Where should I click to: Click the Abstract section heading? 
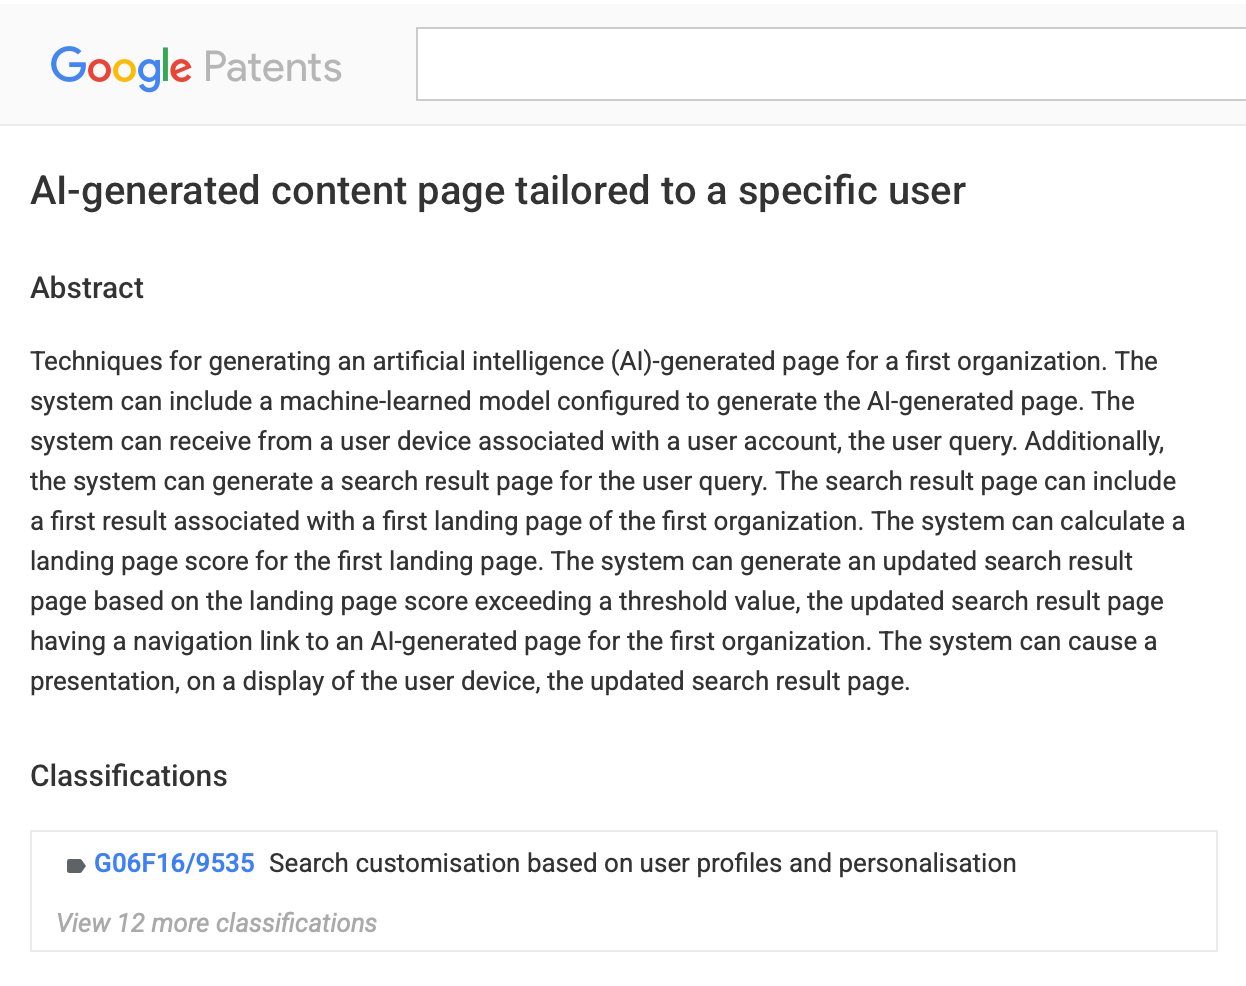[87, 288]
